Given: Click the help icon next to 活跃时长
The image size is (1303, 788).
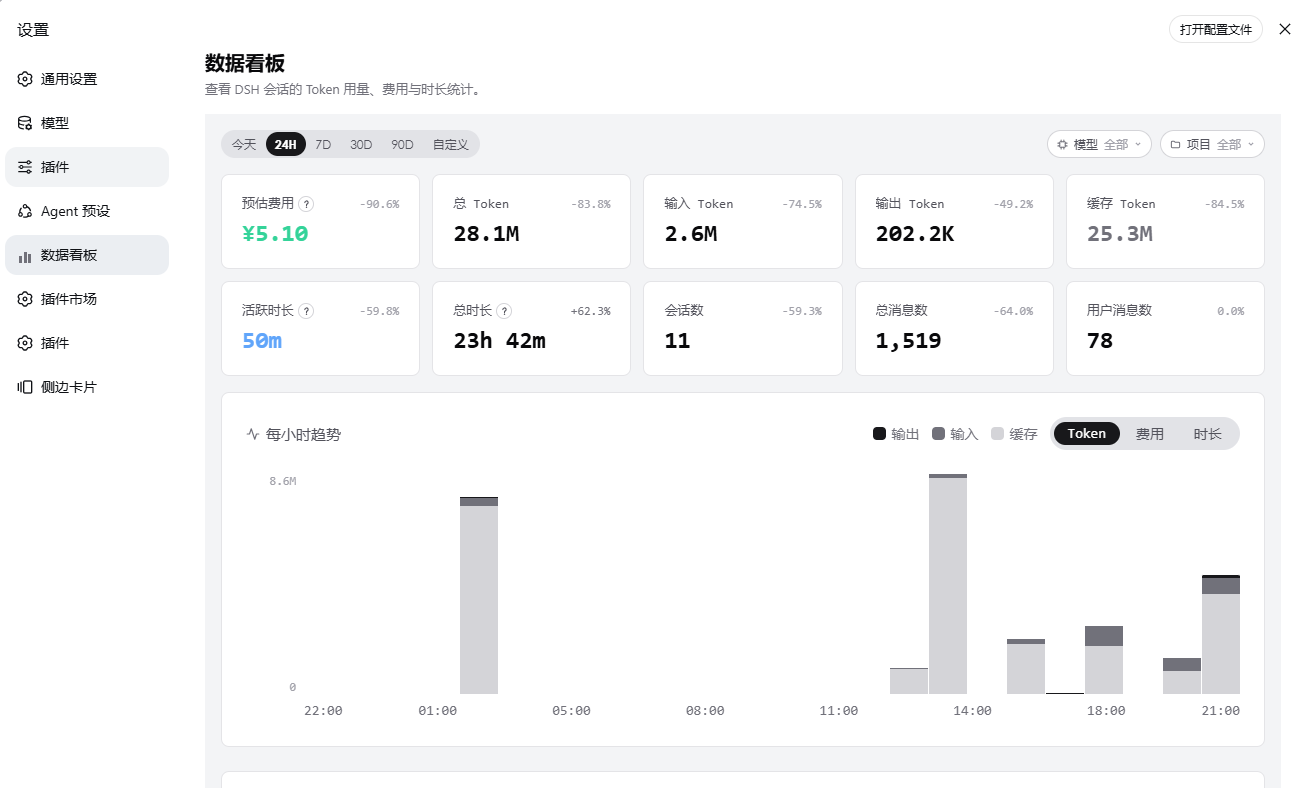Looking at the screenshot, I should pos(306,311).
